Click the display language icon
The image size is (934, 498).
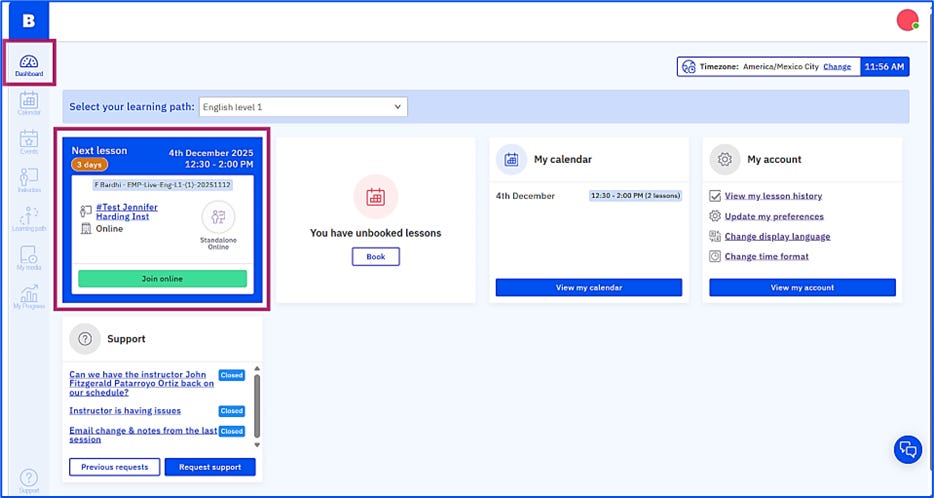click(x=715, y=236)
